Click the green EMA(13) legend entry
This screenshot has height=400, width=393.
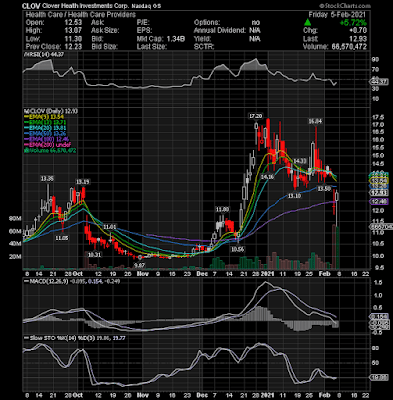pos(46,122)
